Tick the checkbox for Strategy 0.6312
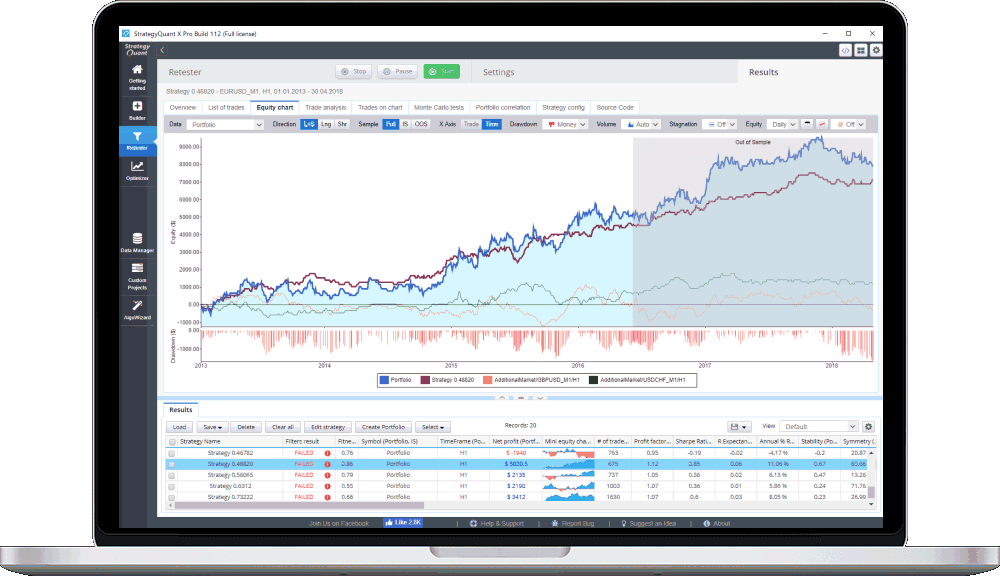The height and width of the screenshot is (576, 1000). click(172, 486)
